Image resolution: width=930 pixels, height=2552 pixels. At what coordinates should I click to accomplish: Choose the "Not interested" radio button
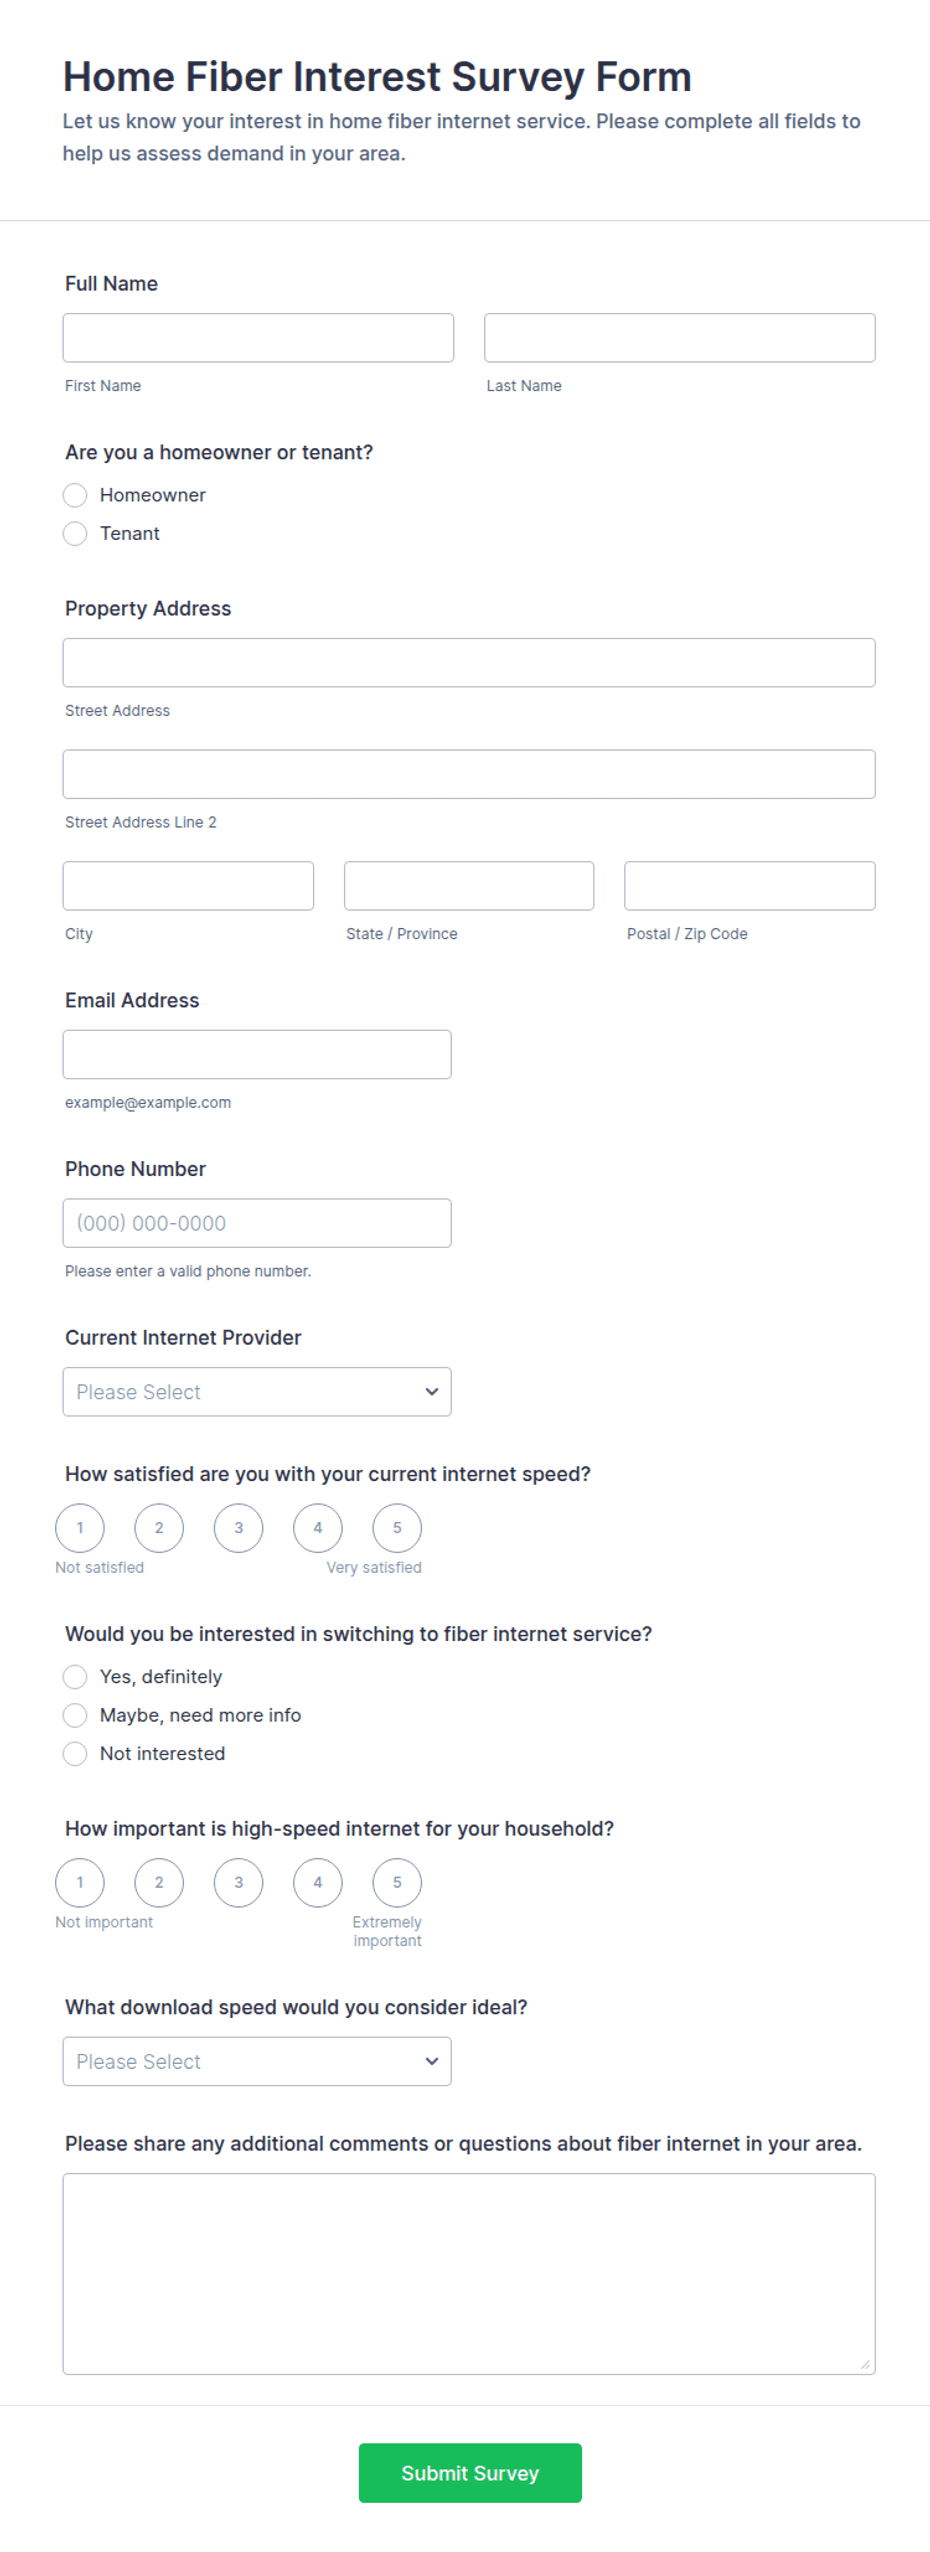point(75,1752)
